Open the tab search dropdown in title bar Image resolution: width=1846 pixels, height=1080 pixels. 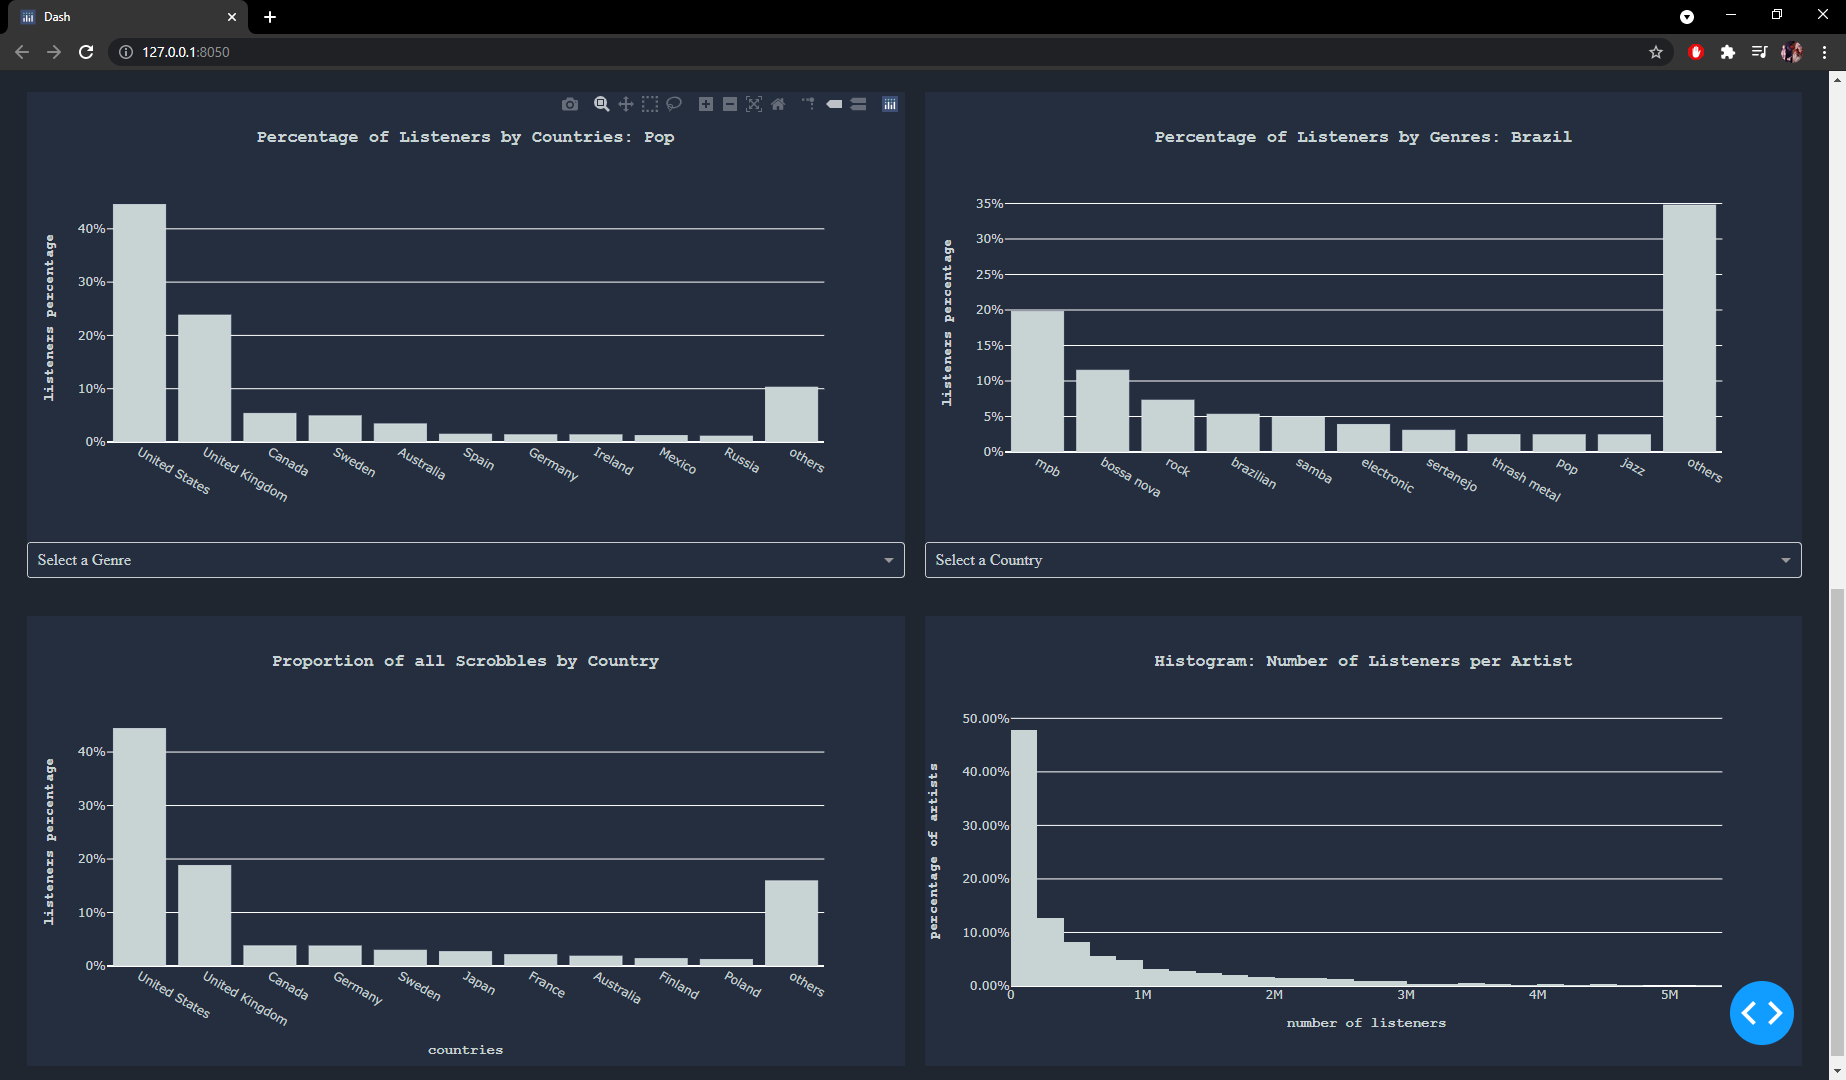1687,17
